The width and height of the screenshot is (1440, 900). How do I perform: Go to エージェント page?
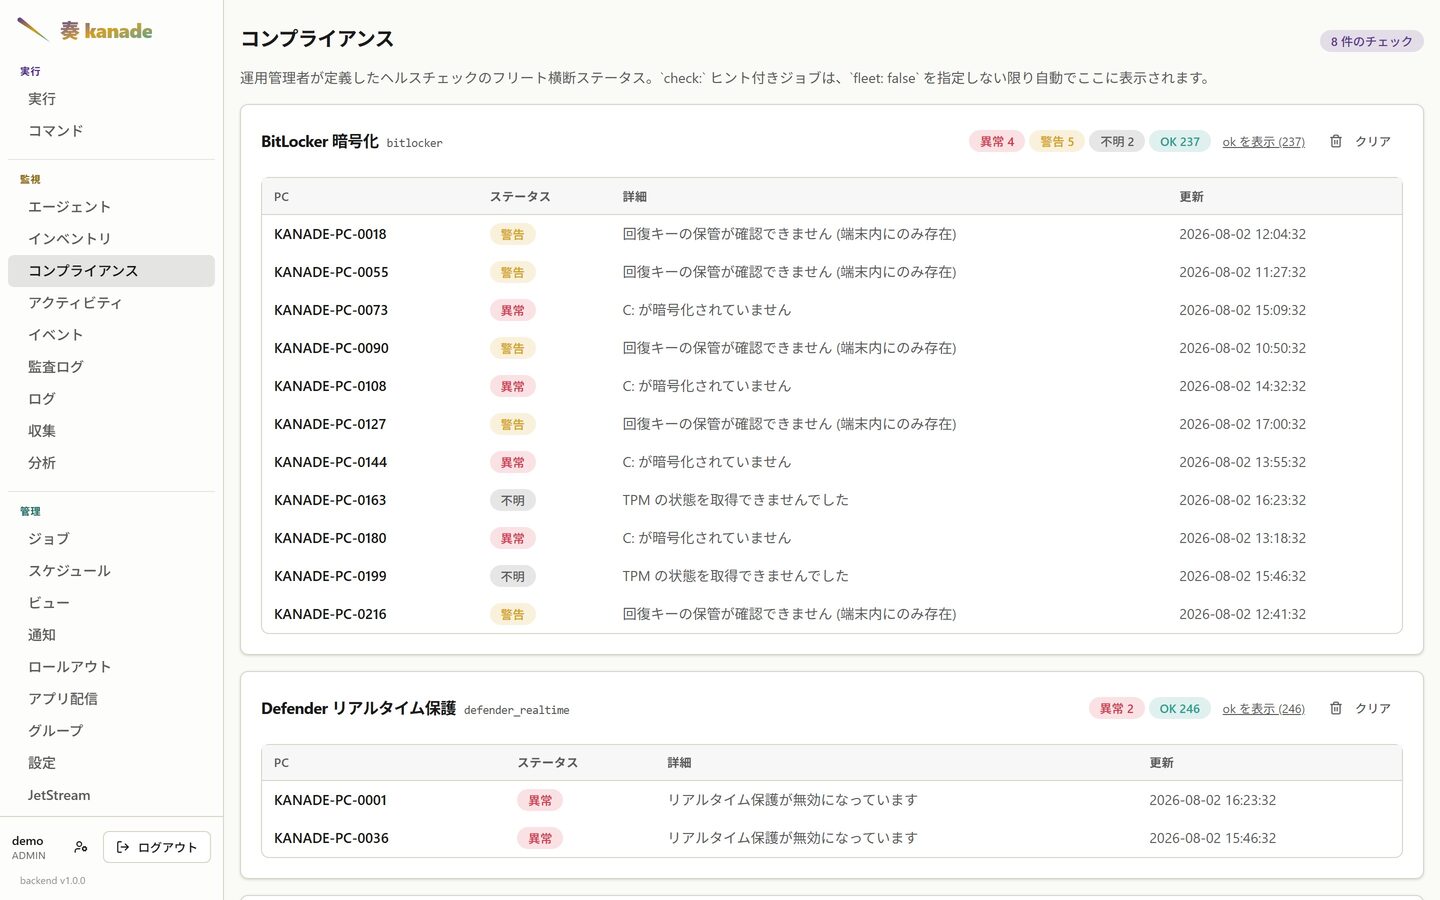pyautogui.click(x=111, y=207)
